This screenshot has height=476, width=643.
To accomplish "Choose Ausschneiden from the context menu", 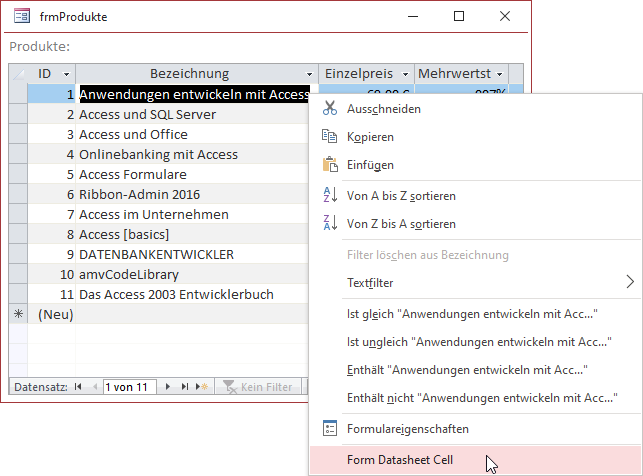I will [476, 109].
